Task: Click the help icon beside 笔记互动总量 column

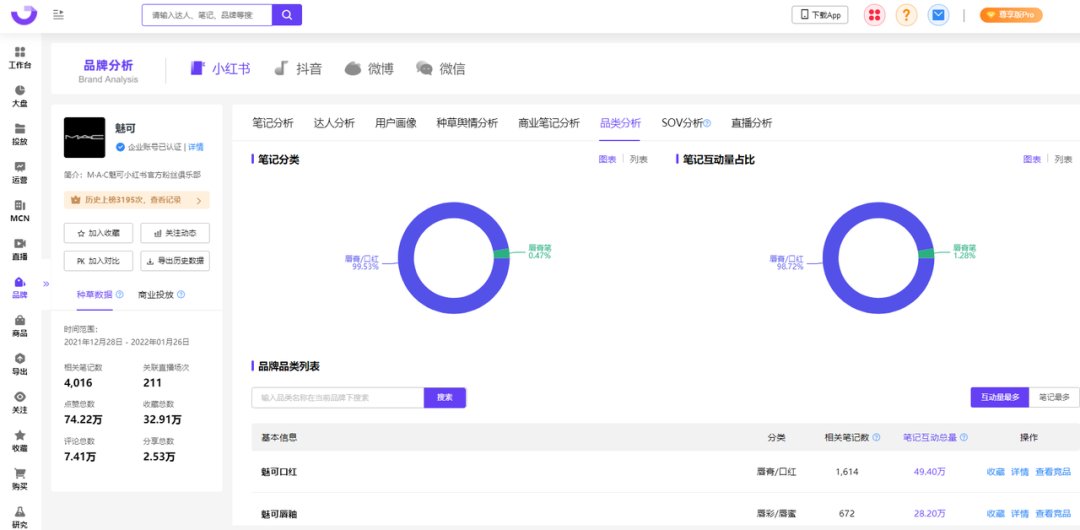Action: click(964, 438)
